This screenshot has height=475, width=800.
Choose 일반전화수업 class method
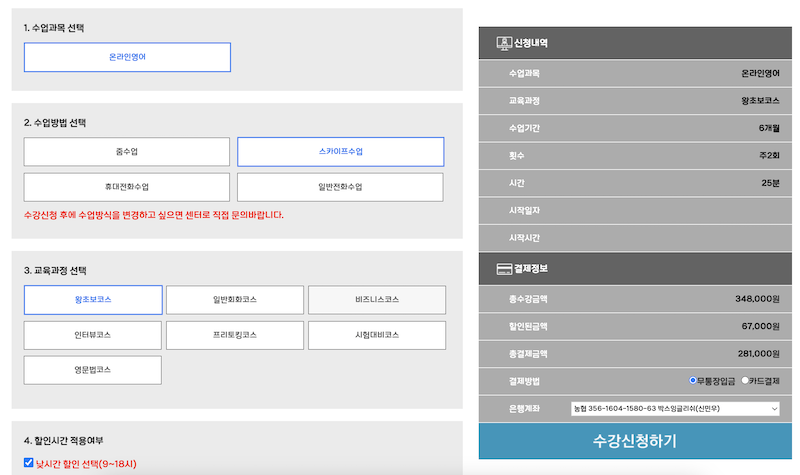(x=340, y=187)
